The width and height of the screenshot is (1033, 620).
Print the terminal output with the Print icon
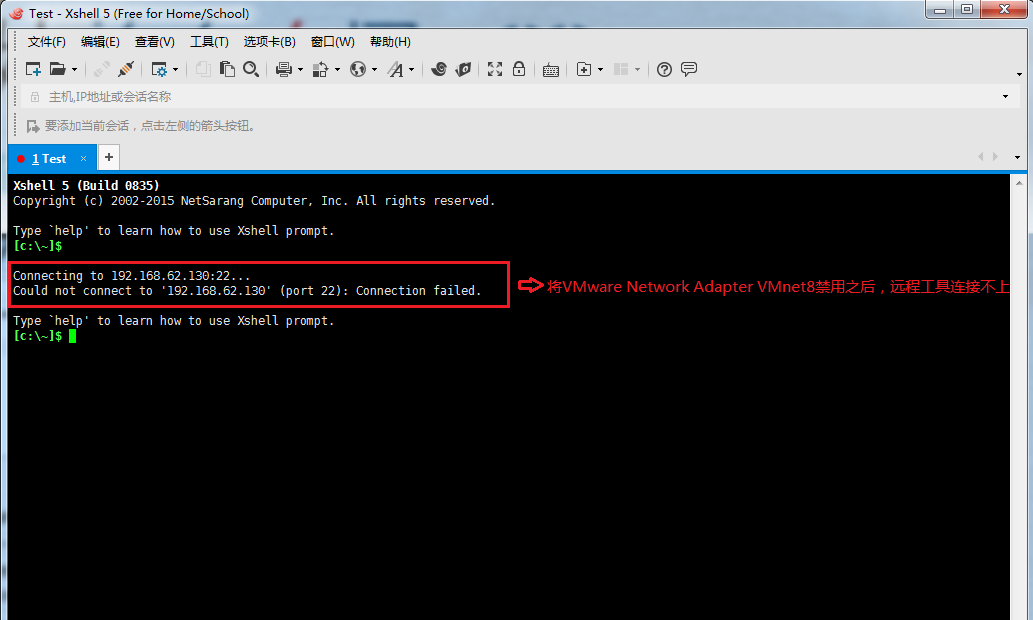[x=281, y=69]
